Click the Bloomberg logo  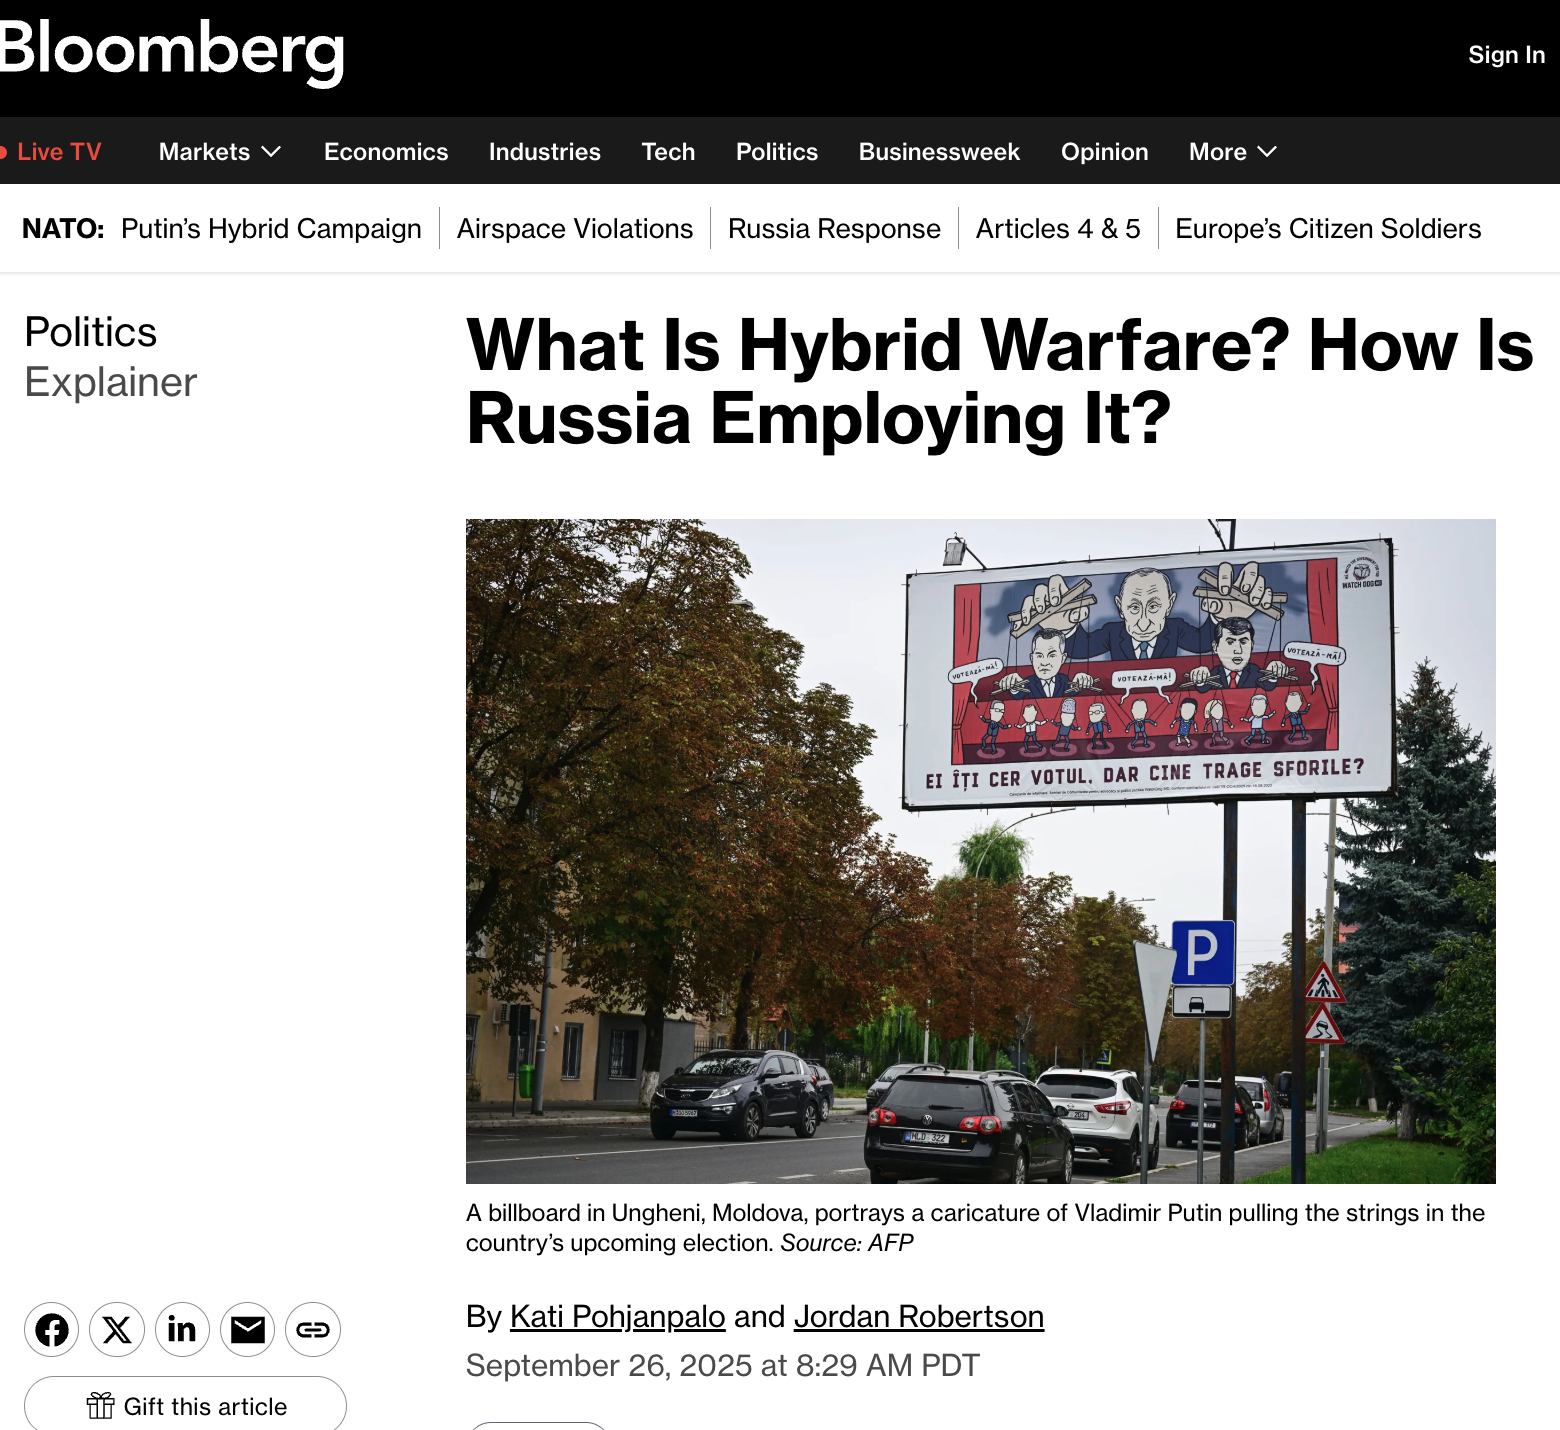[x=171, y=51]
